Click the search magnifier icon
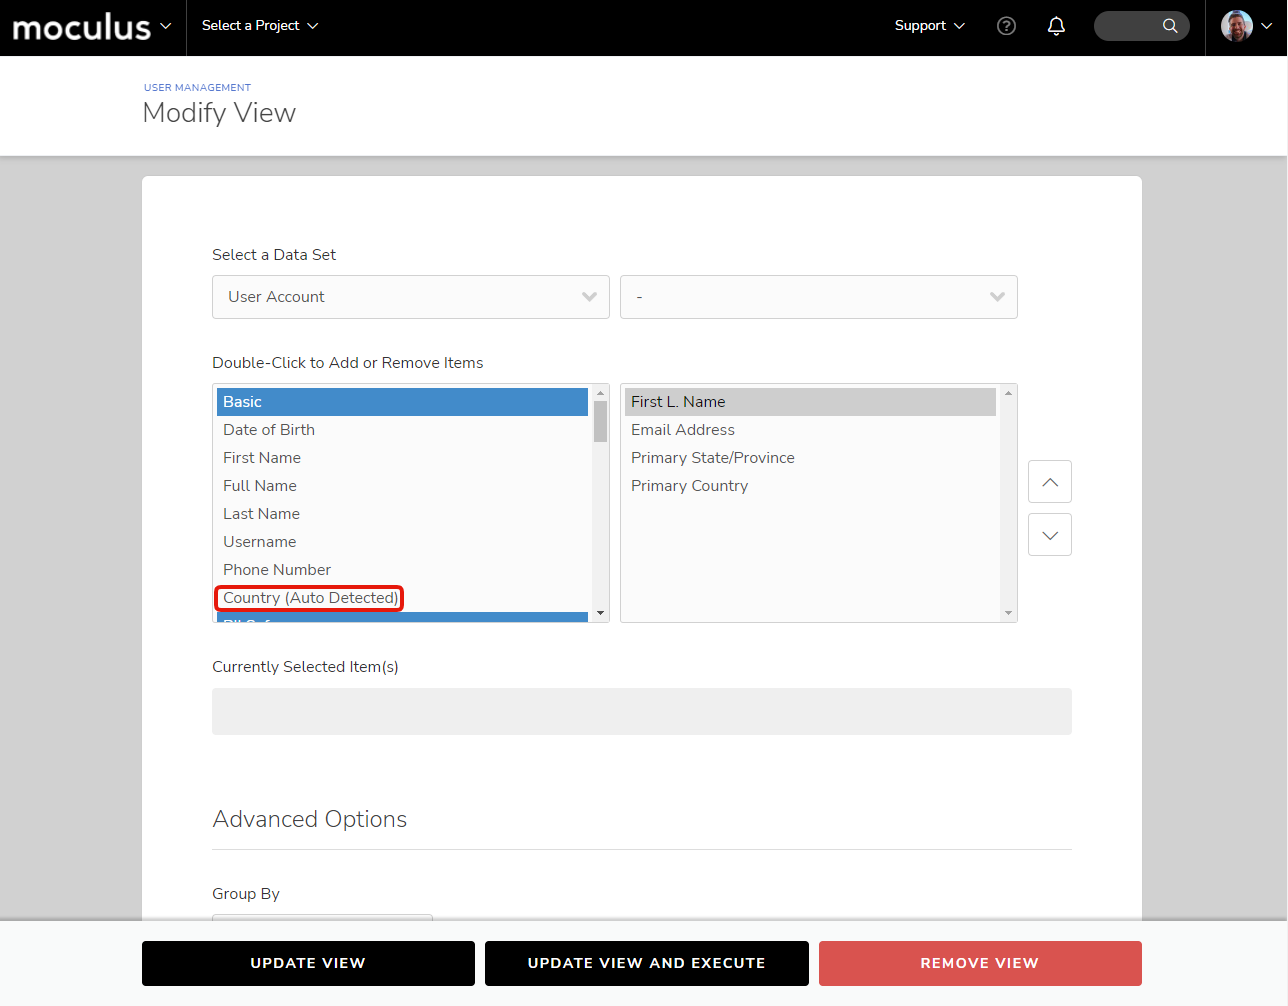 (1169, 26)
